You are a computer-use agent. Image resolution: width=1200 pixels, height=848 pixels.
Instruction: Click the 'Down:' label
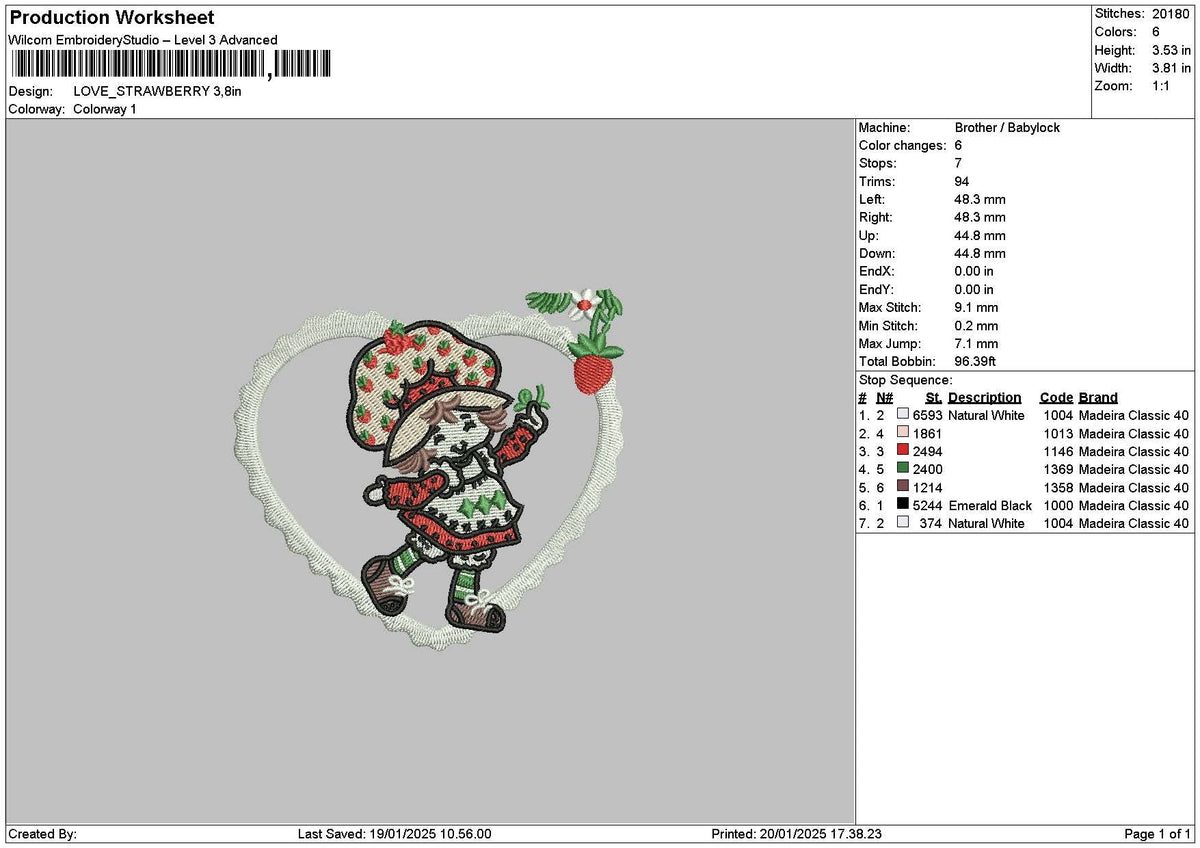click(878, 254)
